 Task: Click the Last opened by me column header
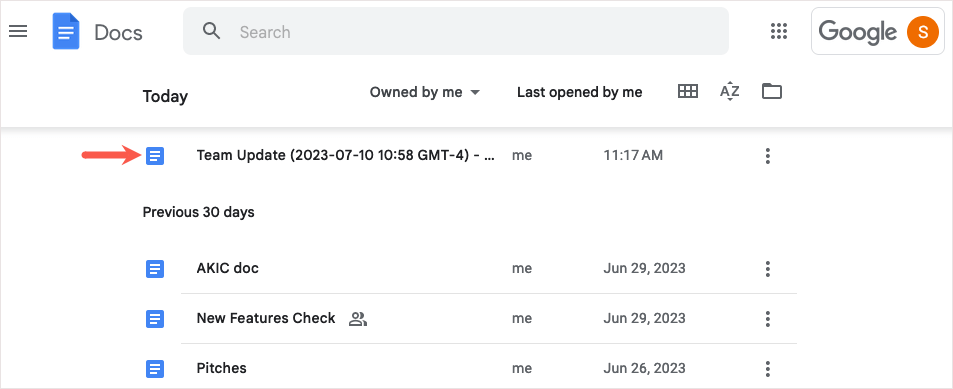580,92
